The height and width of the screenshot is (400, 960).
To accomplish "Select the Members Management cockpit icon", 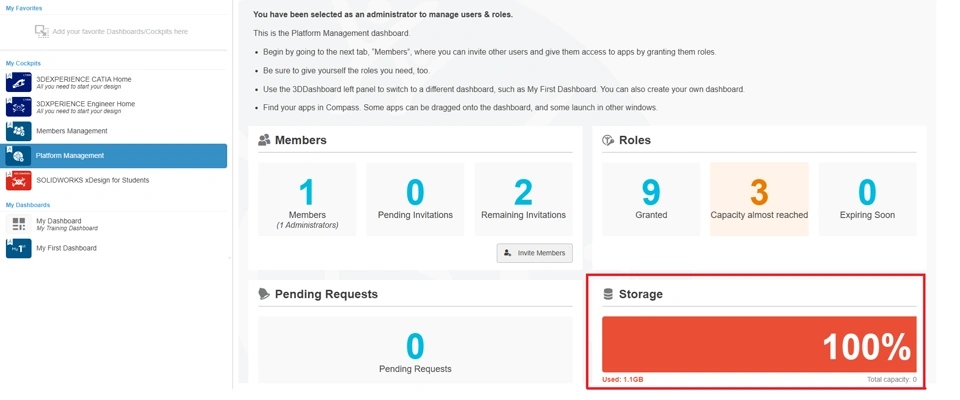I will (18, 131).
